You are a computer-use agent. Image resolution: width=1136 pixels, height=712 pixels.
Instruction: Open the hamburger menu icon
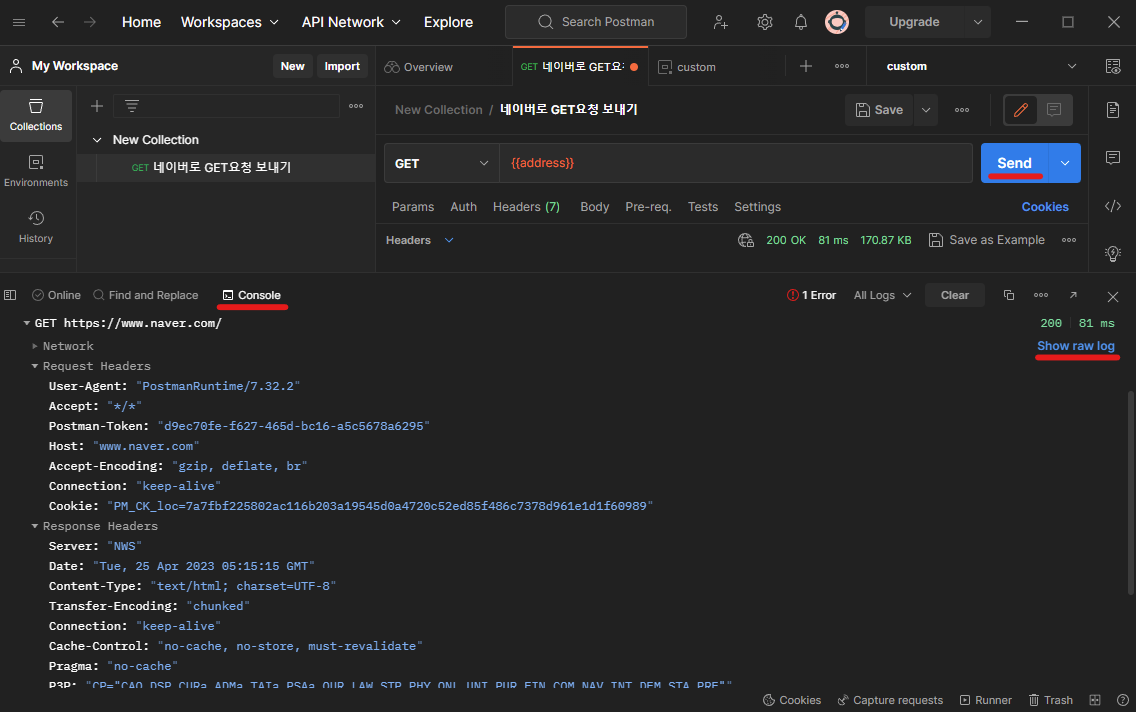[x=19, y=22]
